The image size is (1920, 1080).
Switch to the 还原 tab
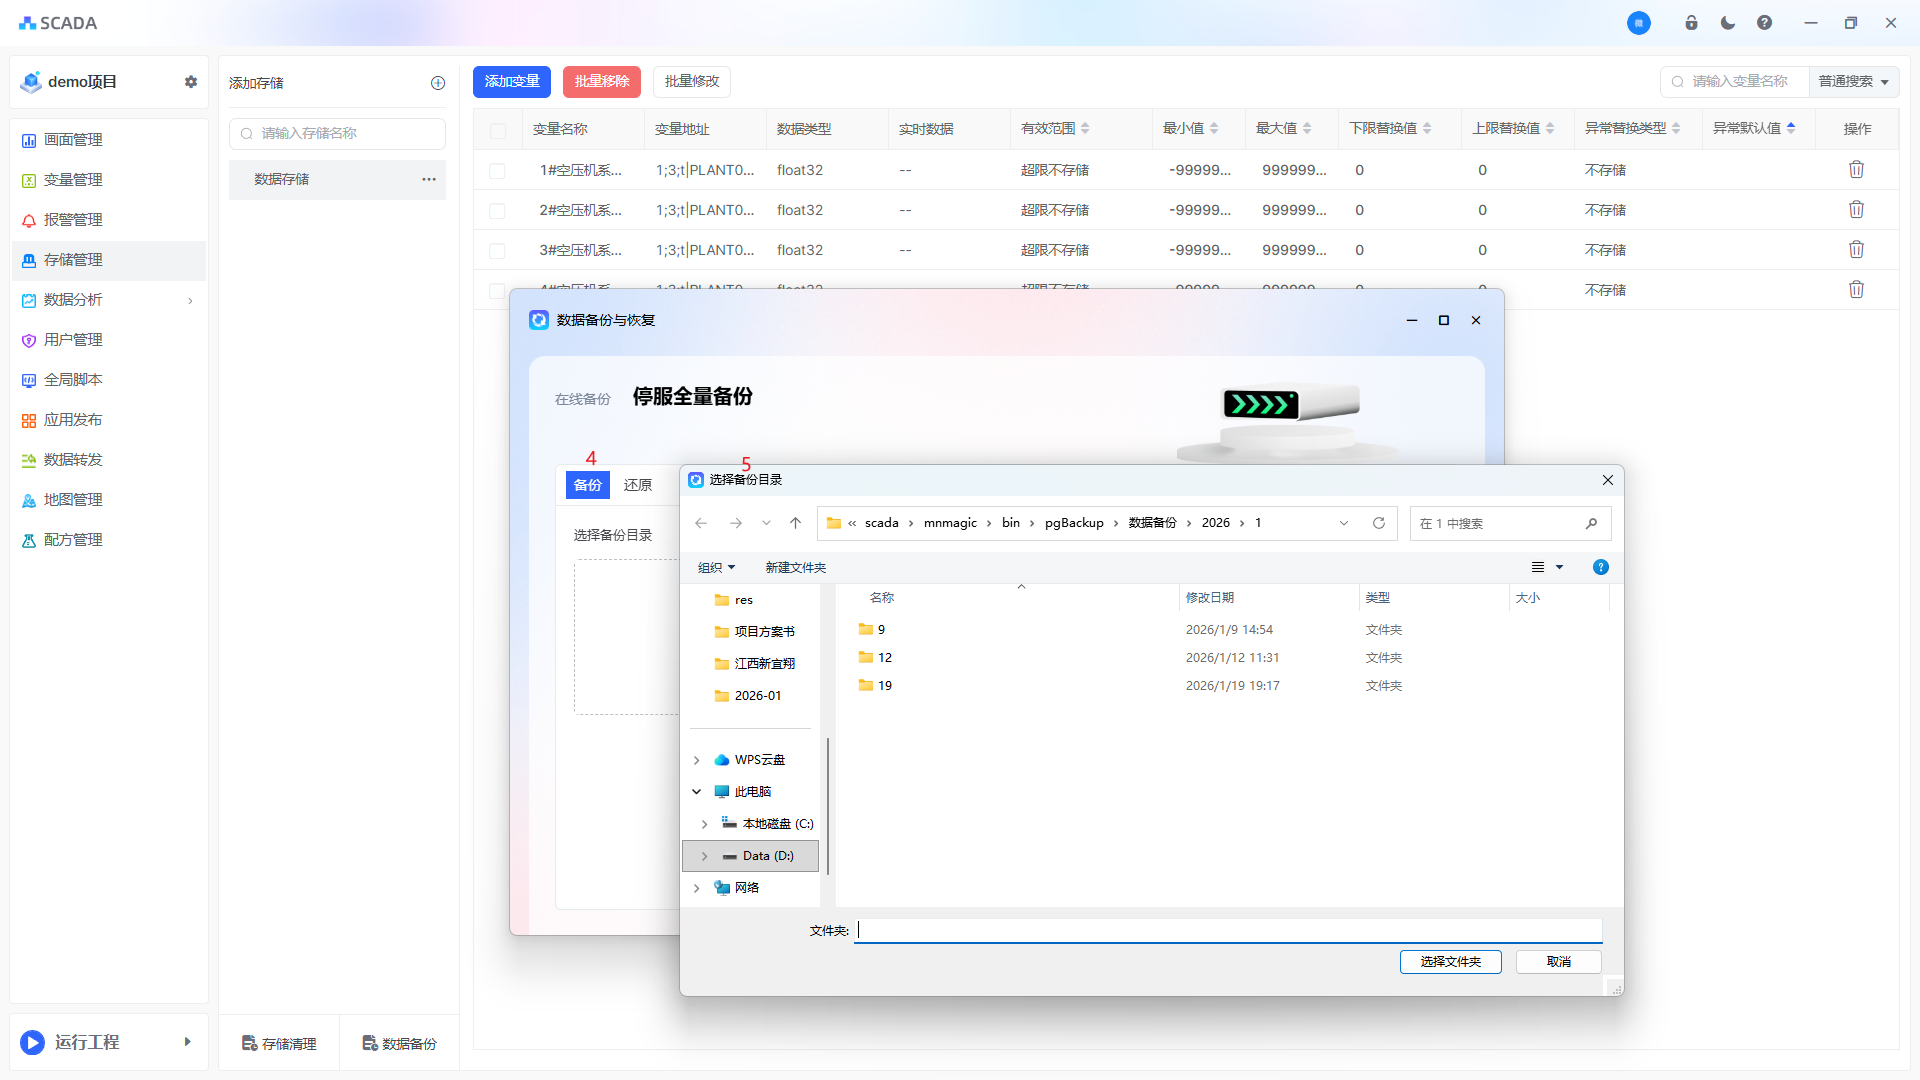point(638,485)
